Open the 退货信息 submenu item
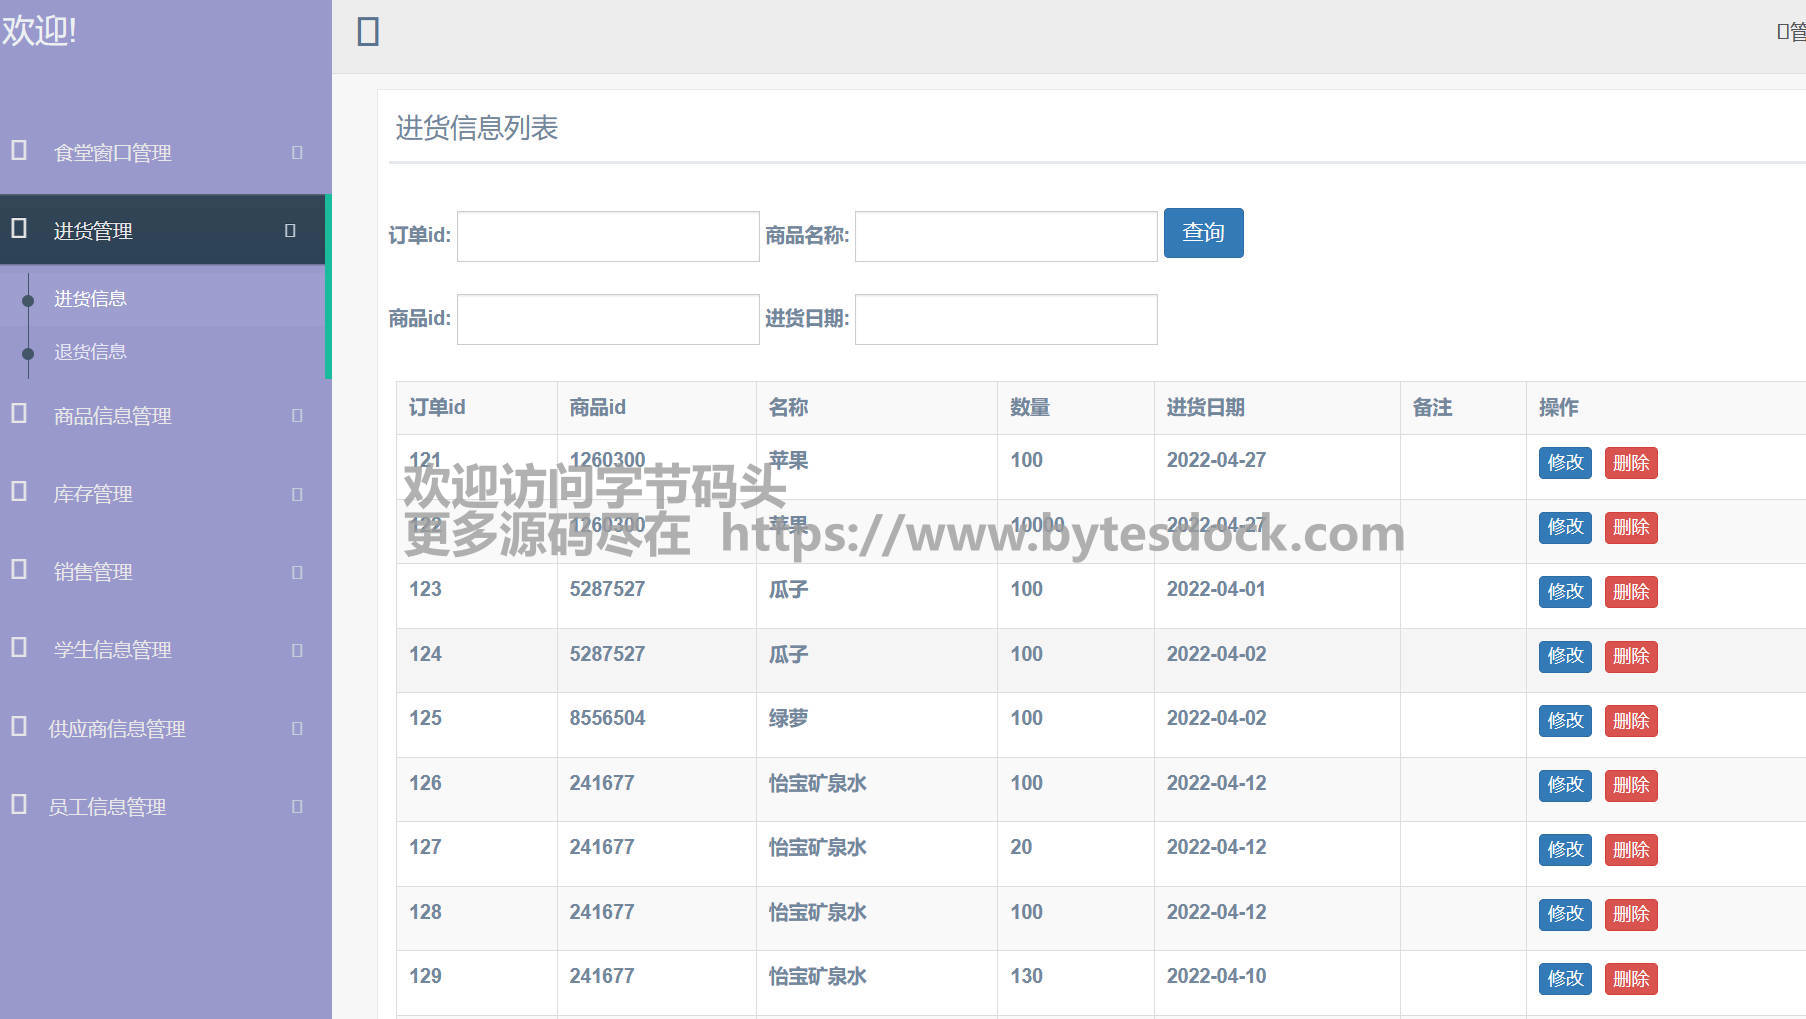 (x=90, y=352)
